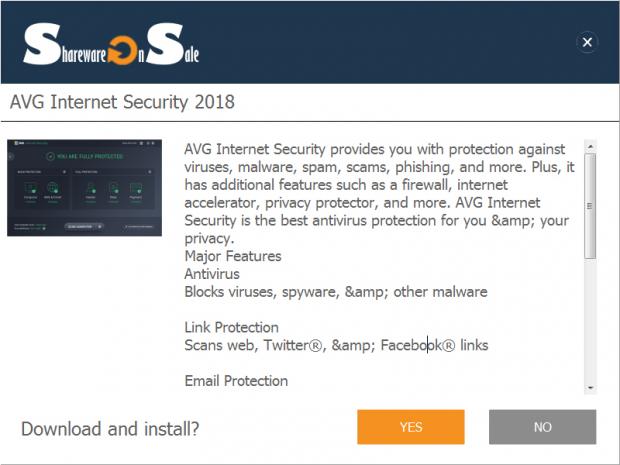This screenshot has height=465, width=620.
Task: Click the 'Major Features' heading text
Action: click(233, 256)
